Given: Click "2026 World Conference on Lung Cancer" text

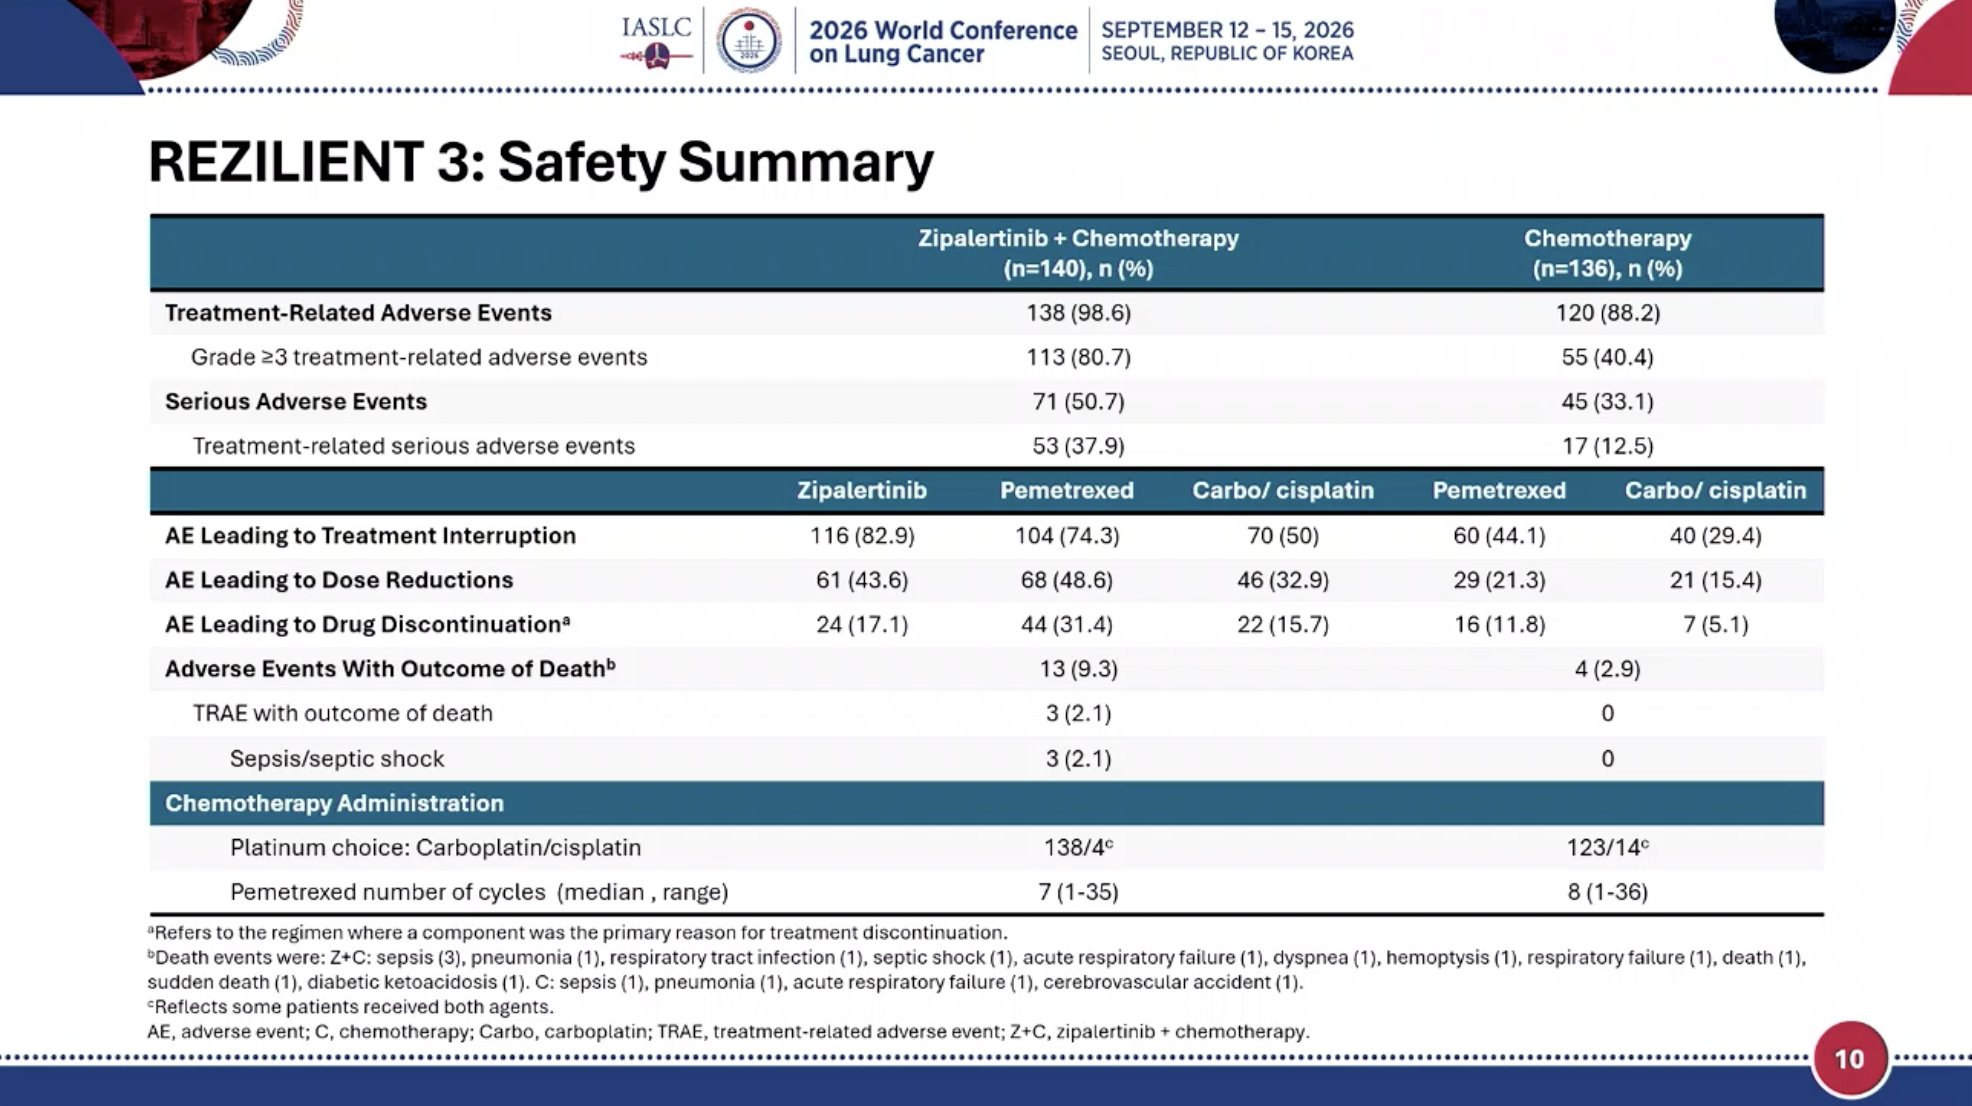Looking at the screenshot, I should click(943, 42).
